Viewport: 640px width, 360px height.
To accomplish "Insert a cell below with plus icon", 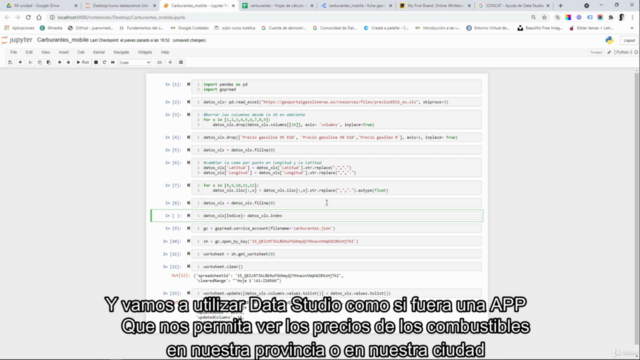I will coord(20,62).
